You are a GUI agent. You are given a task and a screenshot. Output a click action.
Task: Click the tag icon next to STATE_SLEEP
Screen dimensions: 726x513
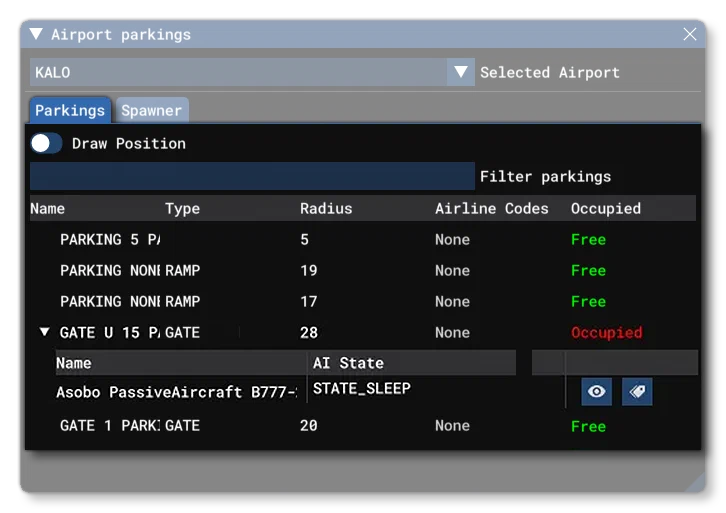click(637, 392)
